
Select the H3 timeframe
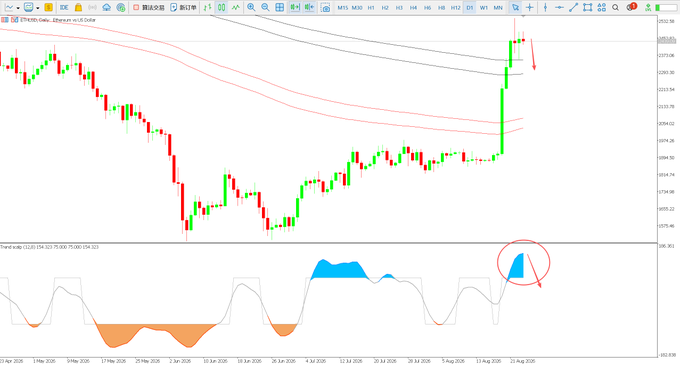click(399, 8)
